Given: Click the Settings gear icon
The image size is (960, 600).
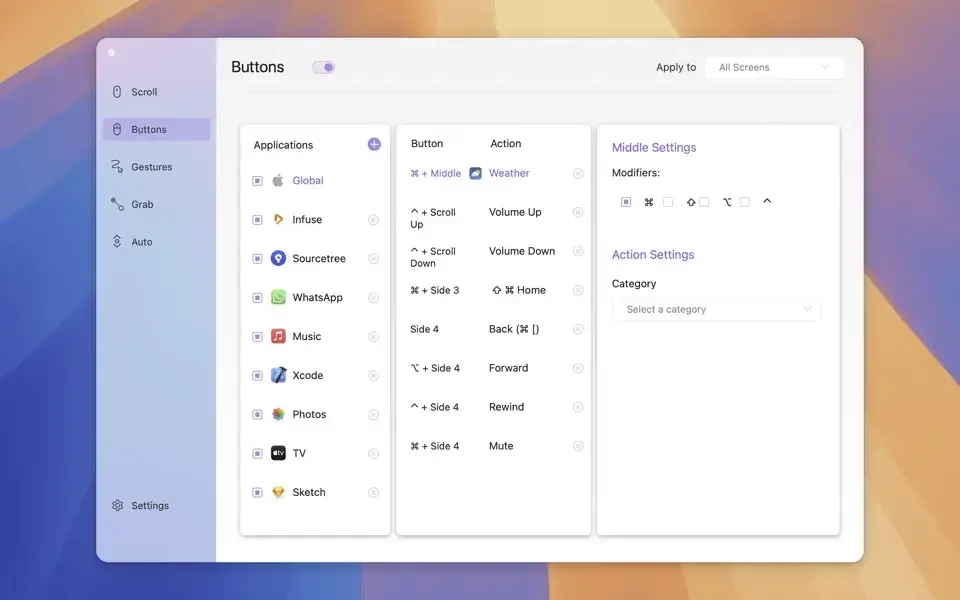Looking at the screenshot, I should click(118, 505).
